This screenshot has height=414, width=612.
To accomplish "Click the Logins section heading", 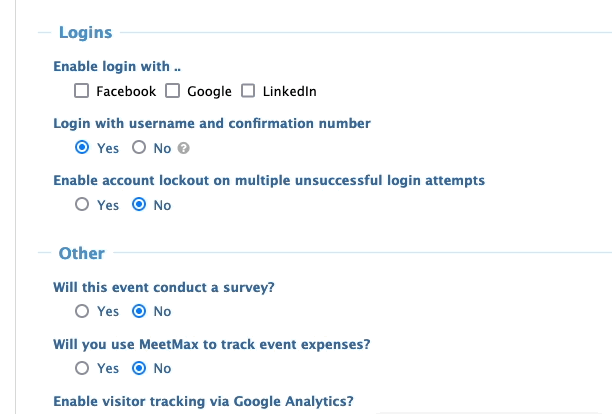I will click(x=85, y=33).
